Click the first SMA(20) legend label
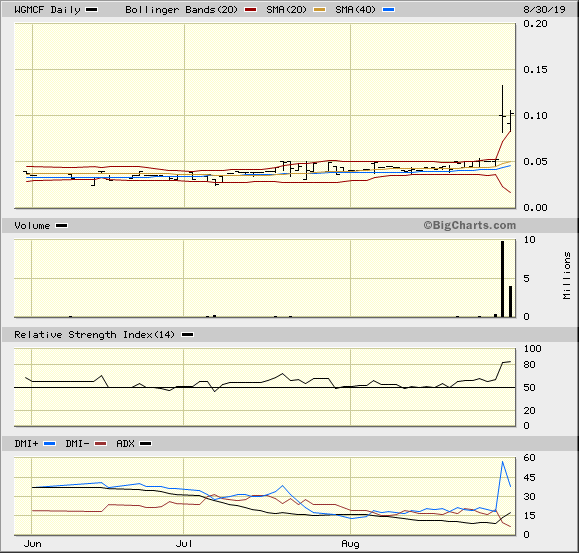579x553 pixels. pos(287,10)
